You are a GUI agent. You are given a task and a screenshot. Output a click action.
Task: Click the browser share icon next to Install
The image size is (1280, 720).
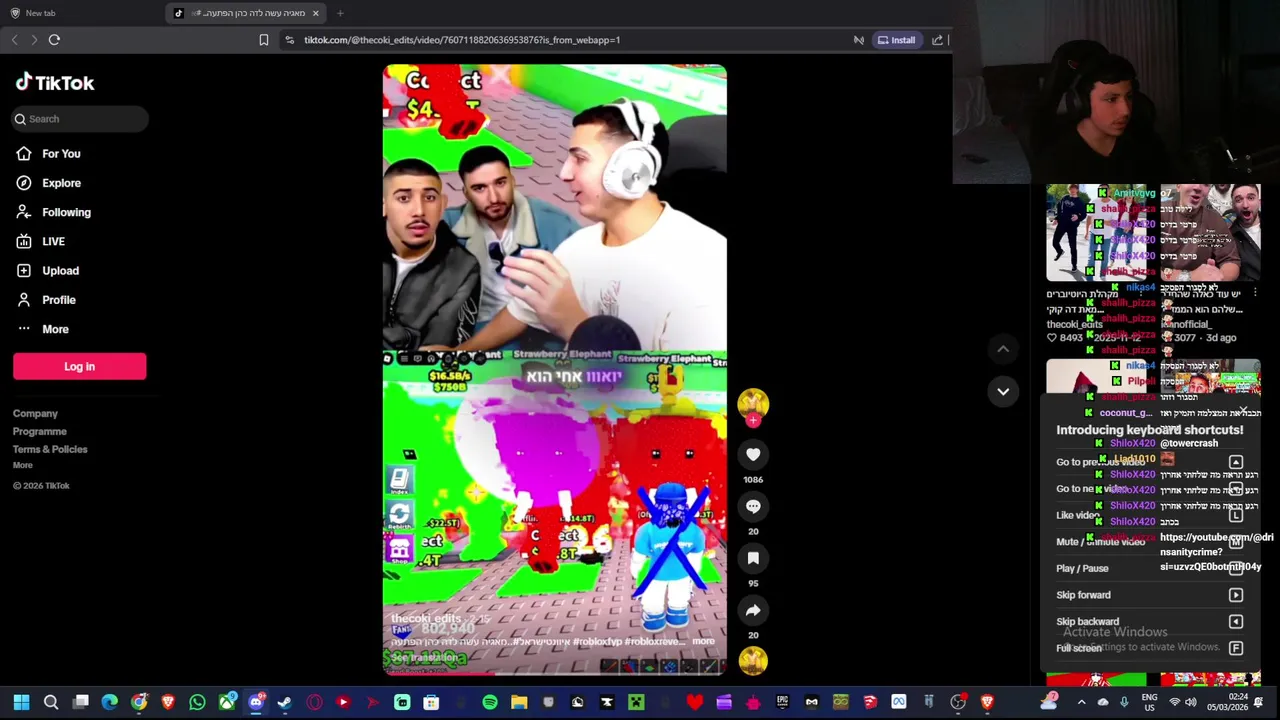937,40
